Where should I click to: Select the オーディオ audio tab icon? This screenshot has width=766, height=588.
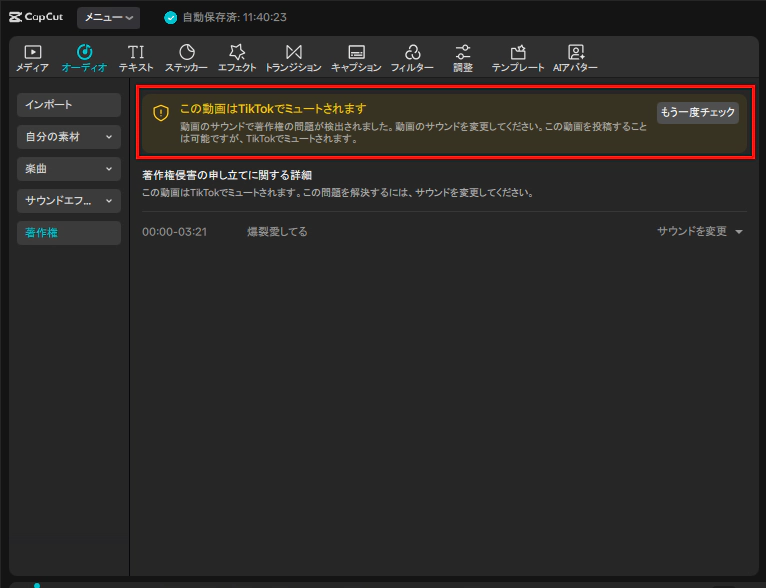coord(85,51)
